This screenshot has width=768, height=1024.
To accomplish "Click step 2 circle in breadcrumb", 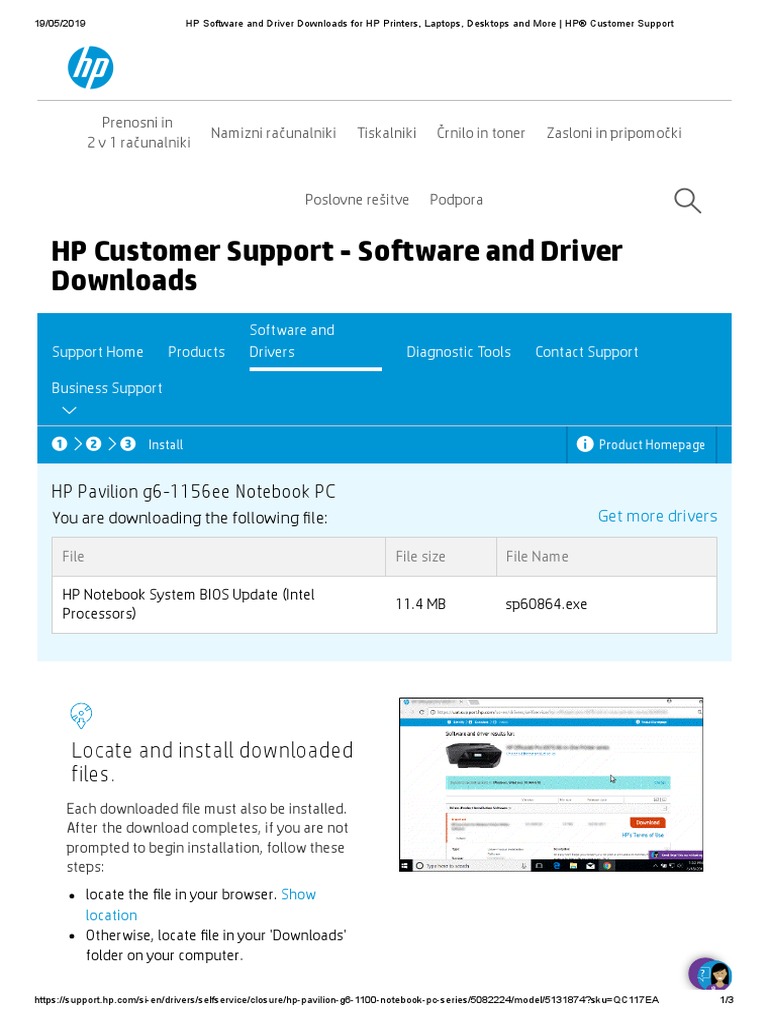I will pos(93,444).
